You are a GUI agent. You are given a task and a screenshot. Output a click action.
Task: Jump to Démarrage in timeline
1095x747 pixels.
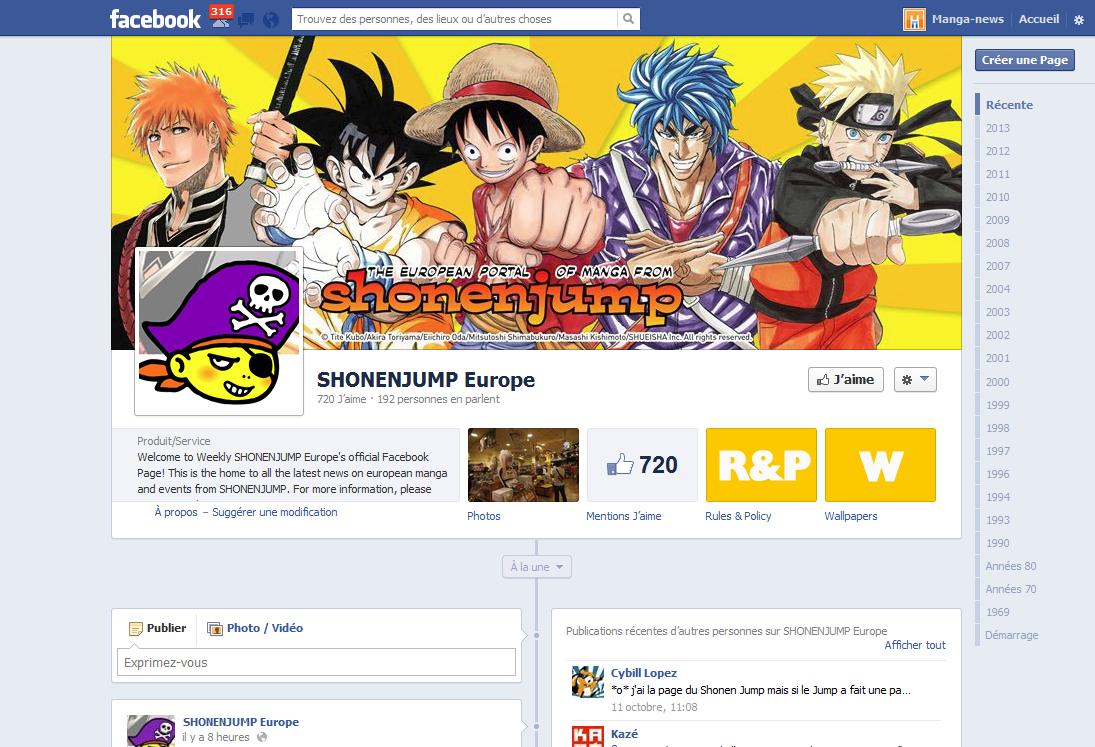[x=1011, y=635]
